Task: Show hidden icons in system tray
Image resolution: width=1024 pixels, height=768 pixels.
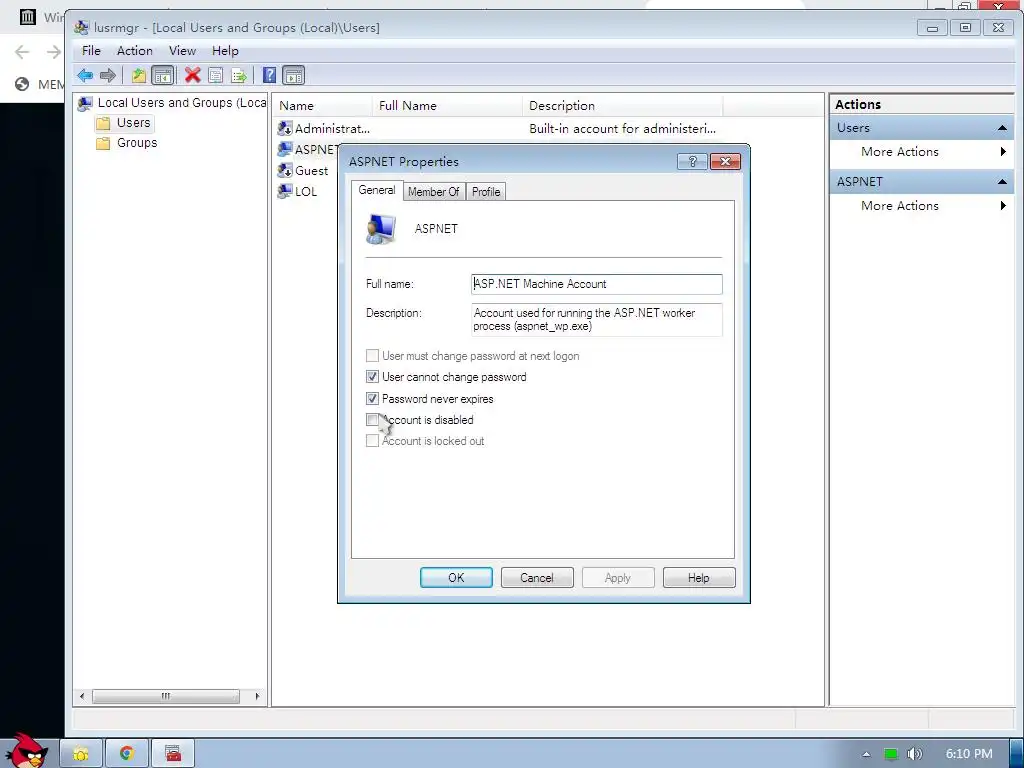Action: pyautogui.click(x=867, y=754)
